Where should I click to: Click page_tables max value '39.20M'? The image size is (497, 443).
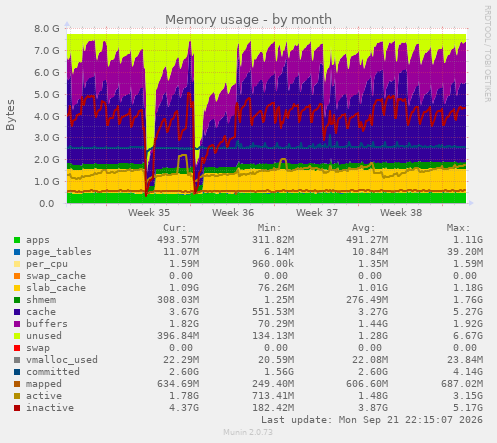click(x=465, y=252)
